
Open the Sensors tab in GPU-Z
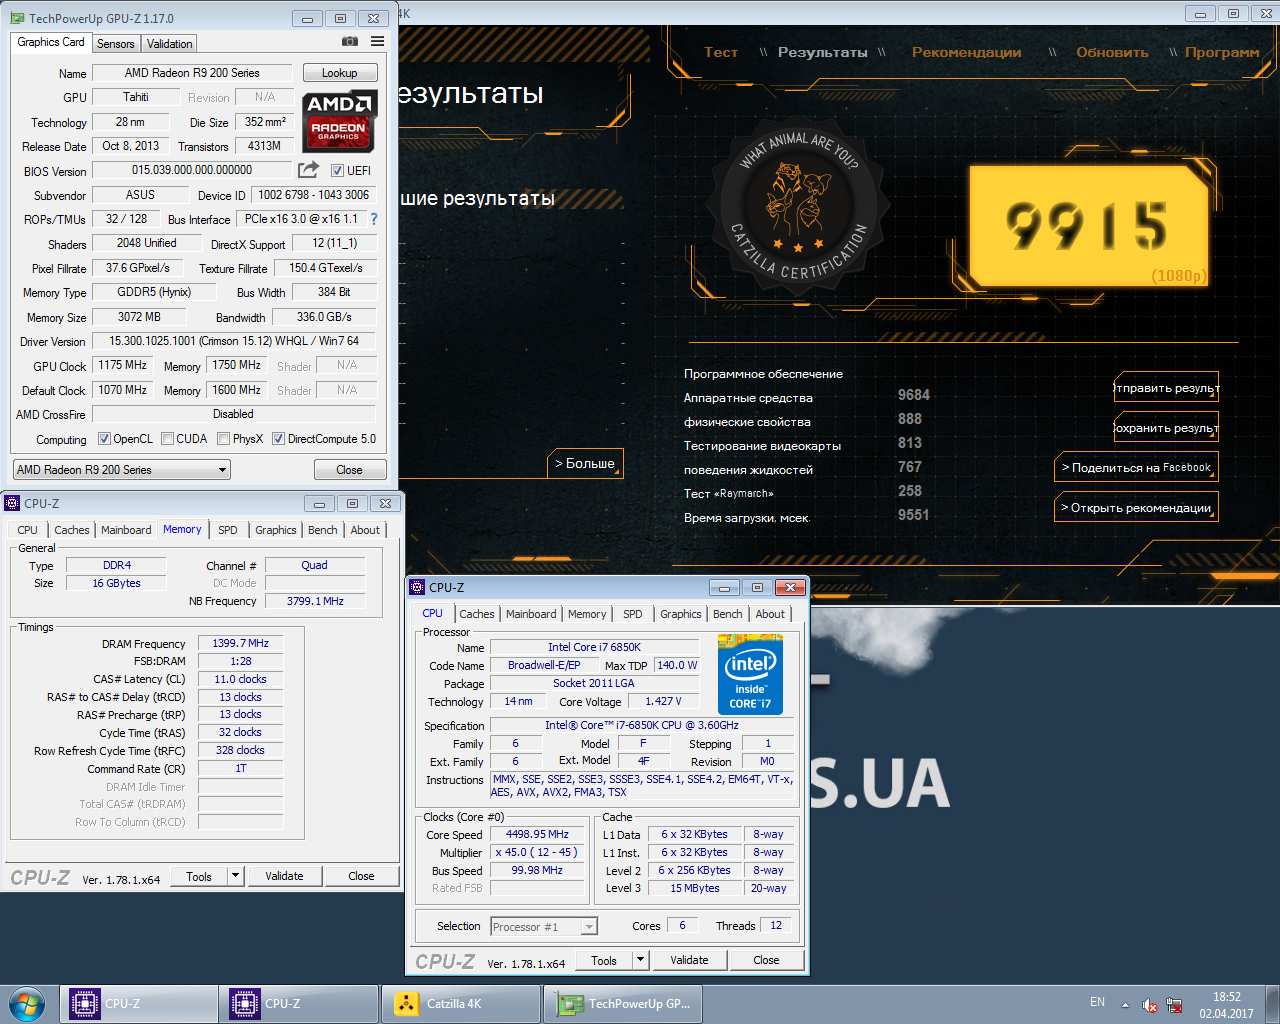(116, 44)
